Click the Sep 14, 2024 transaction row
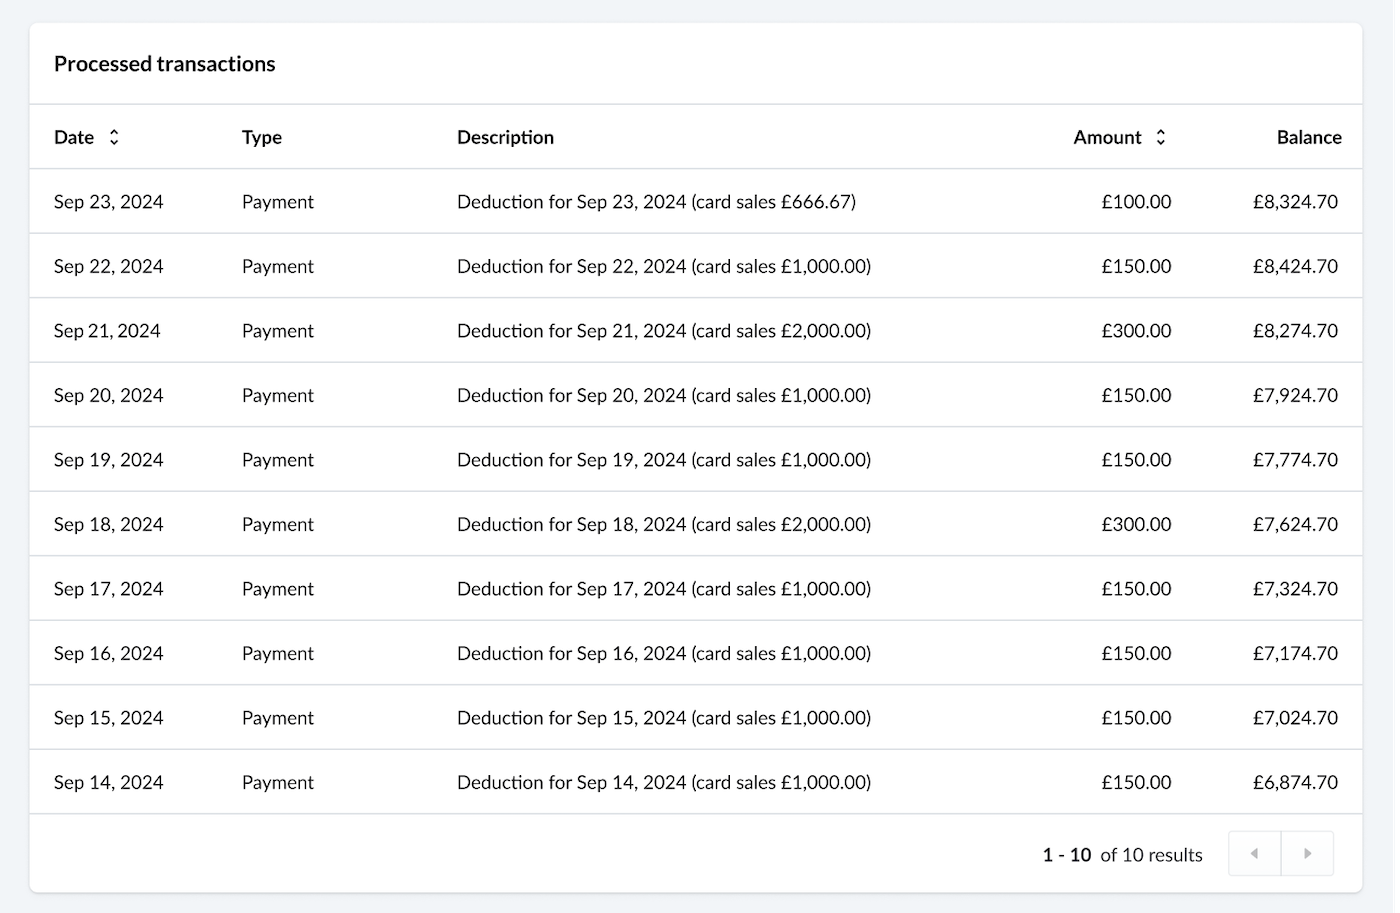This screenshot has height=913, width=1400. pyautogui.click(x=700, y=782)
